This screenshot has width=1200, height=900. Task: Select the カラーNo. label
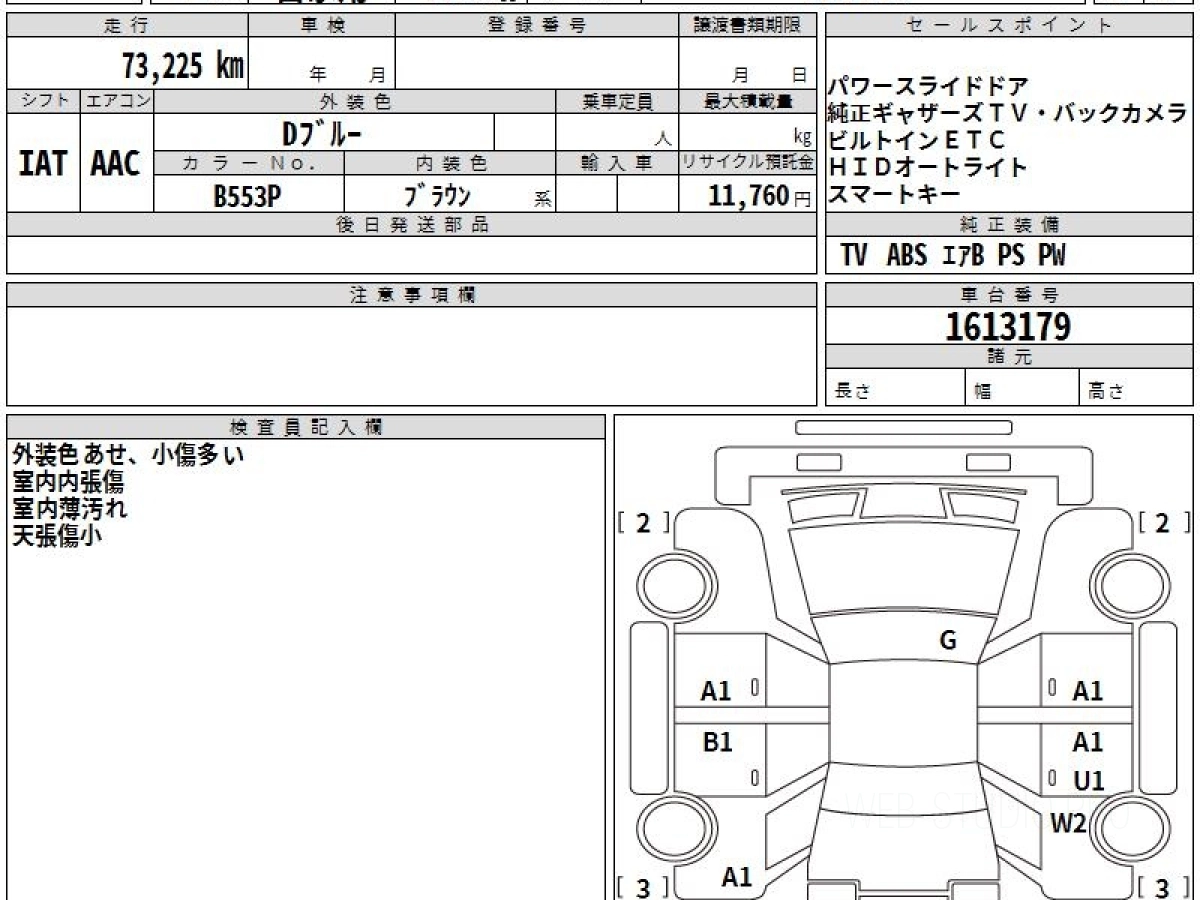click(249, 163)
